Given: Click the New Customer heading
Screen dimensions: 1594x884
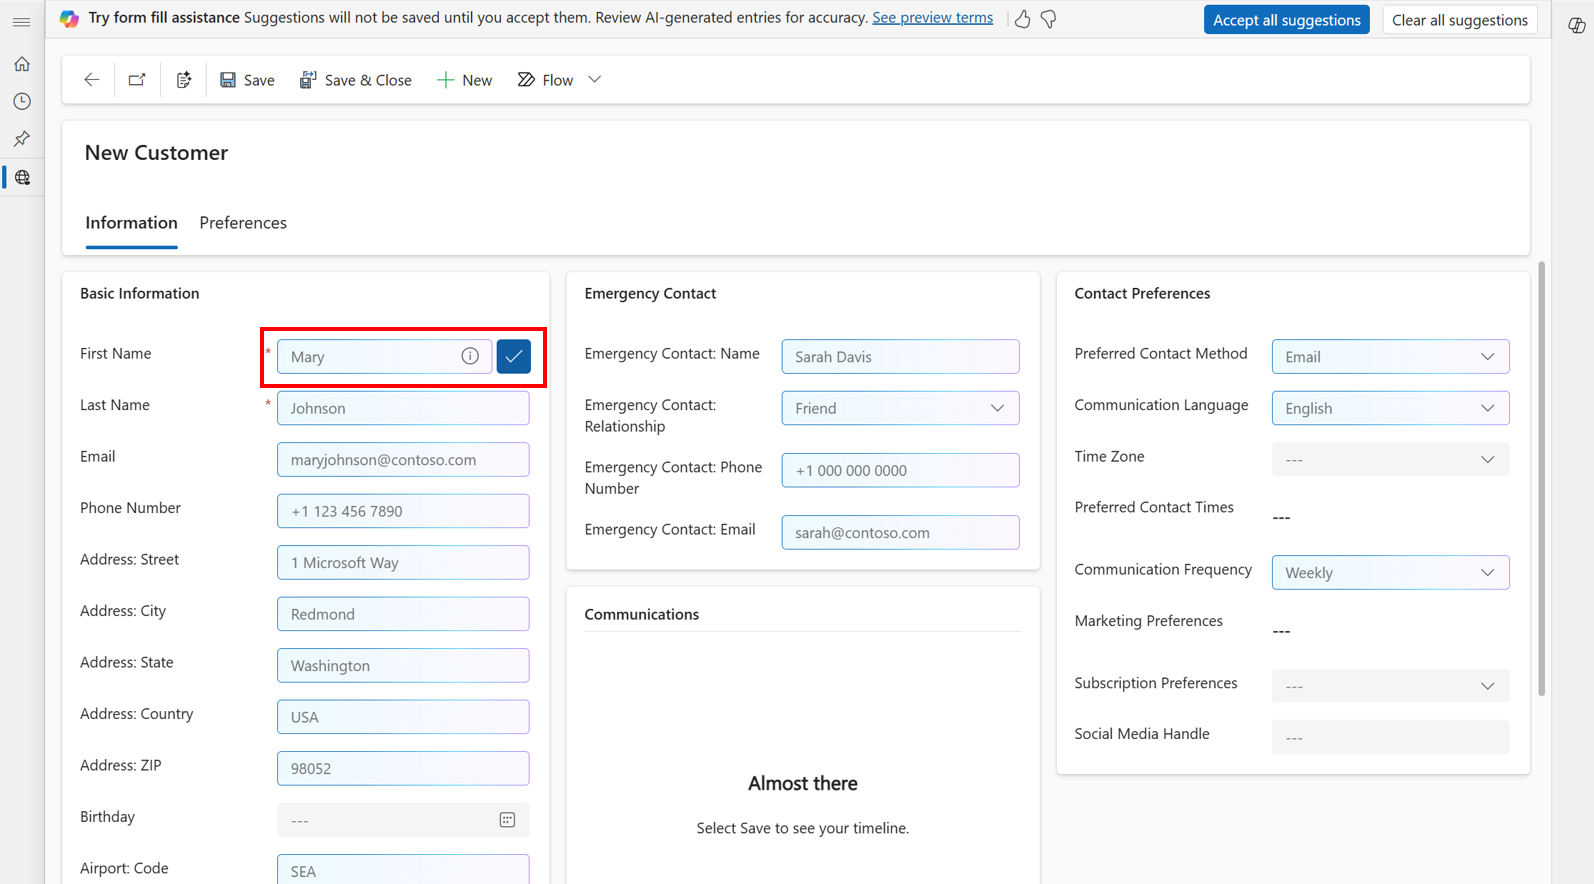Looking at the screenshot, I should pos(156,153).
